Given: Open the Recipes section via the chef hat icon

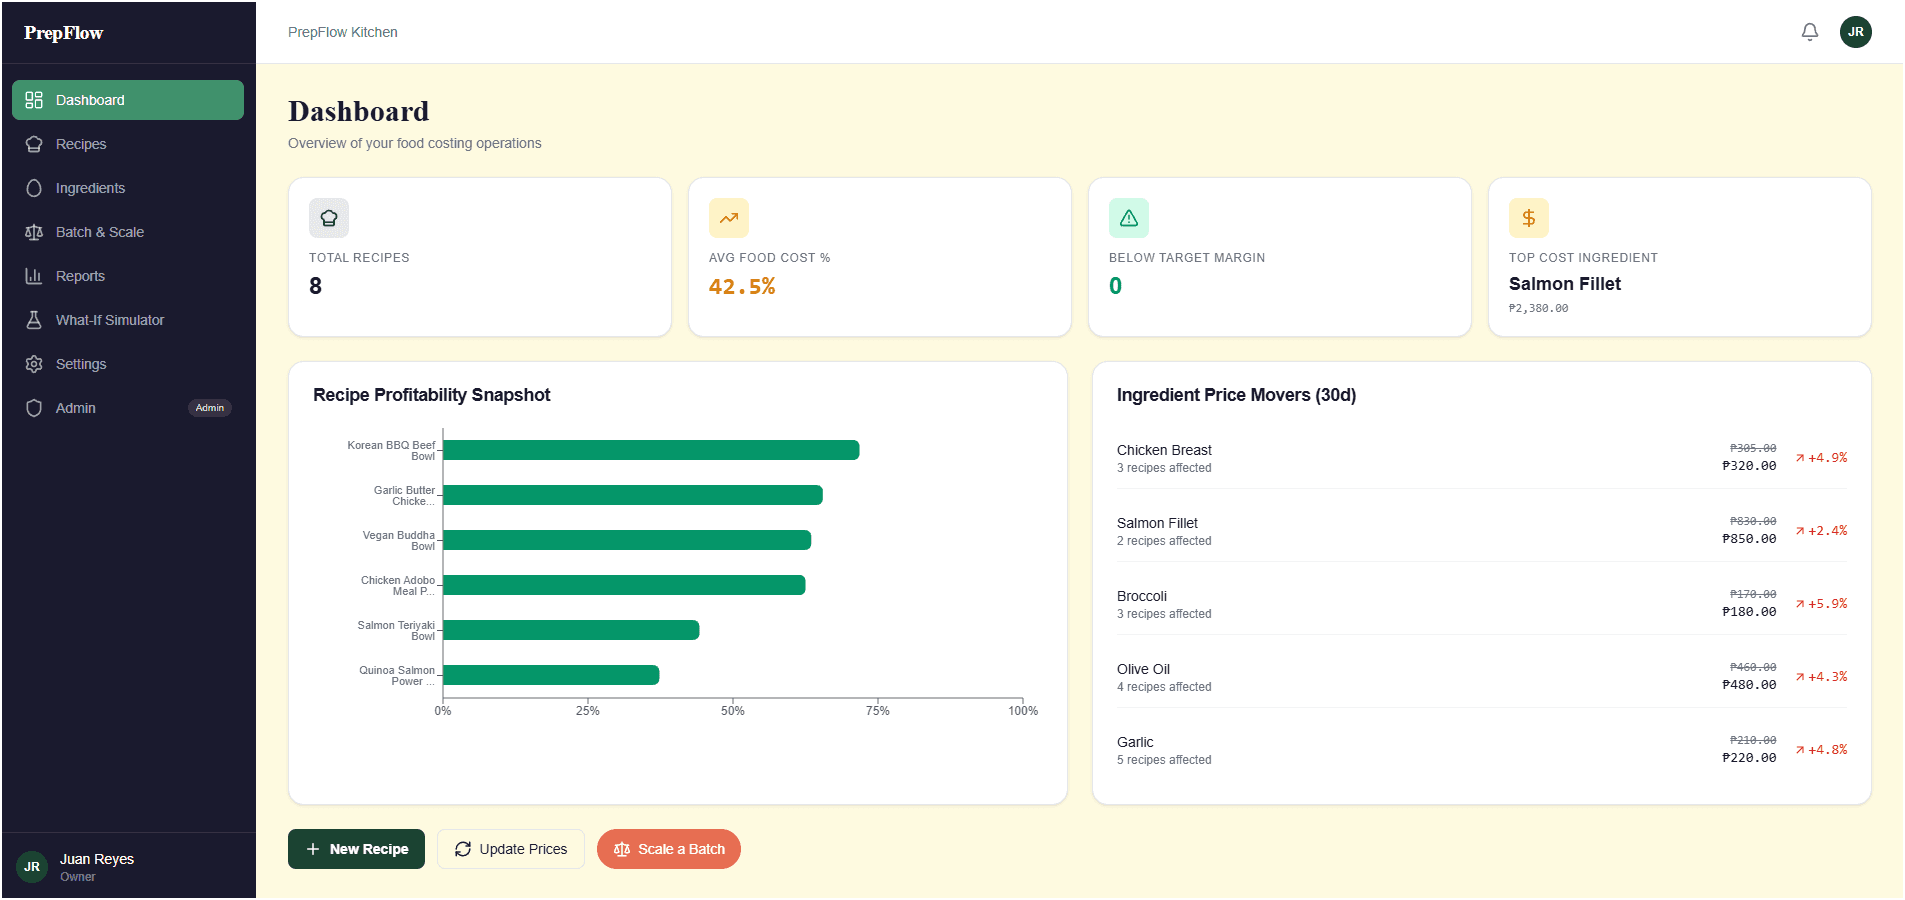Looking at the screenshot, I should click(x=35, y=144).
